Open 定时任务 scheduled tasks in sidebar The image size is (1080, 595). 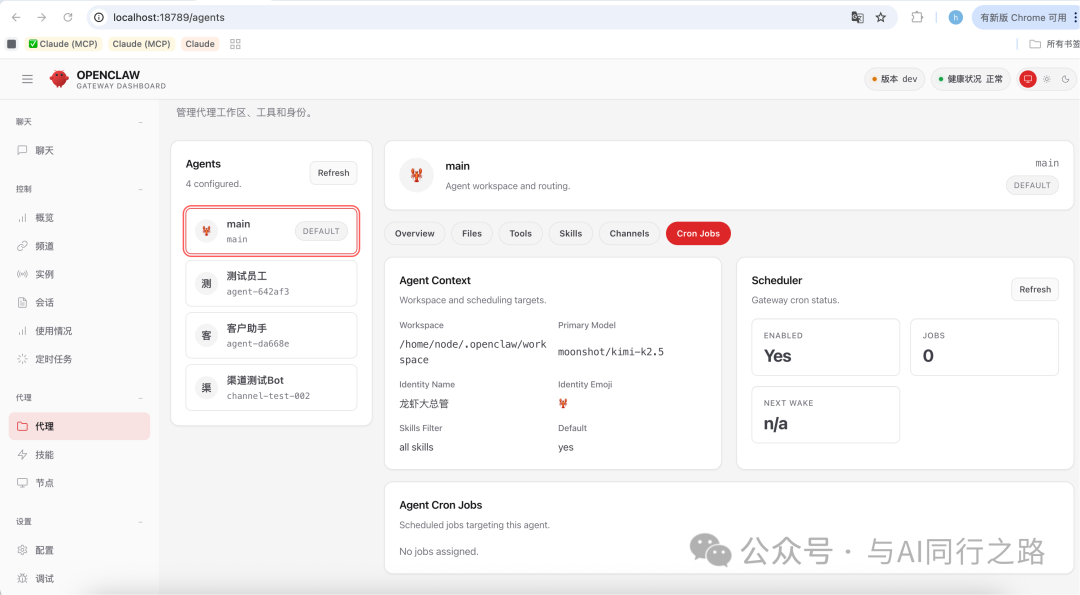pos(53,359)
